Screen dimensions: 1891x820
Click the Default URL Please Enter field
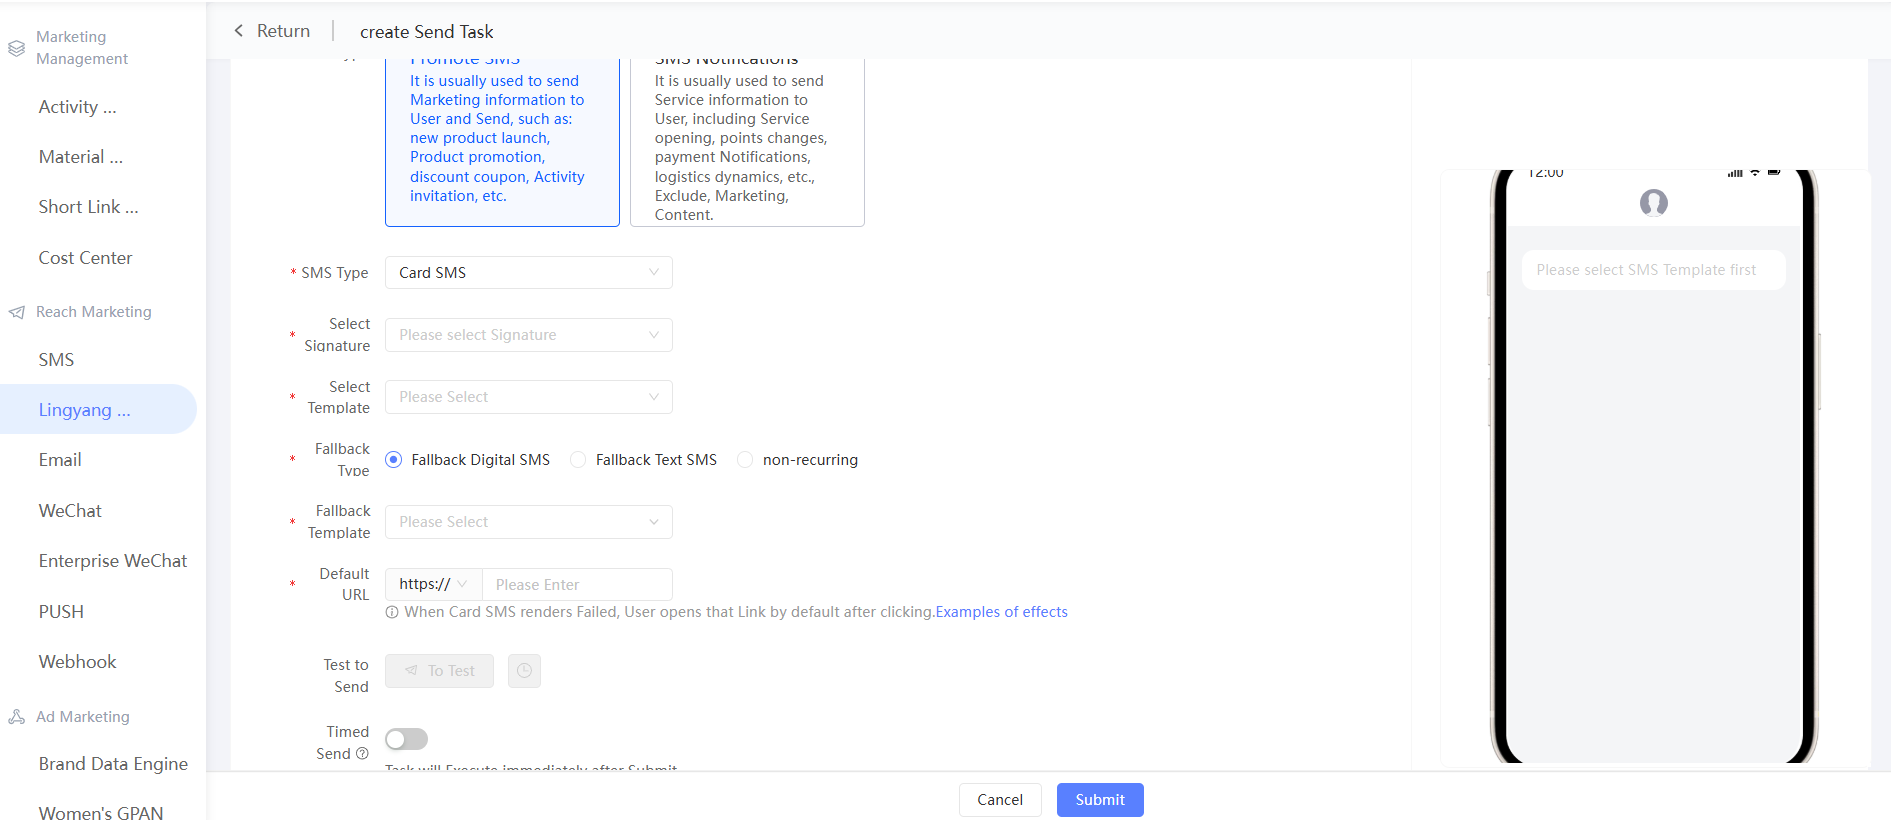click(x=577, y=585)
